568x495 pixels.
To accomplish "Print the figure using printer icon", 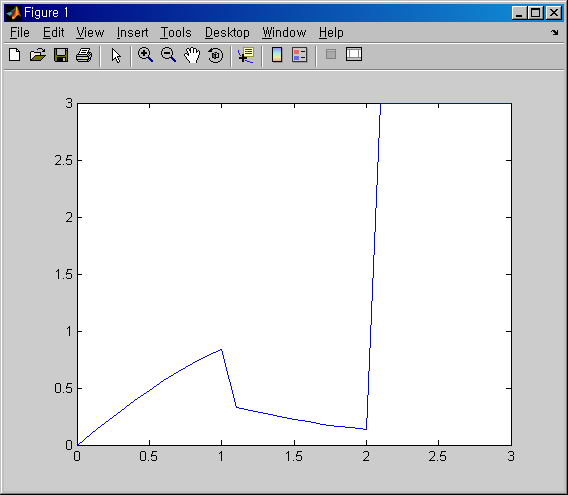I will pos(84,55).
